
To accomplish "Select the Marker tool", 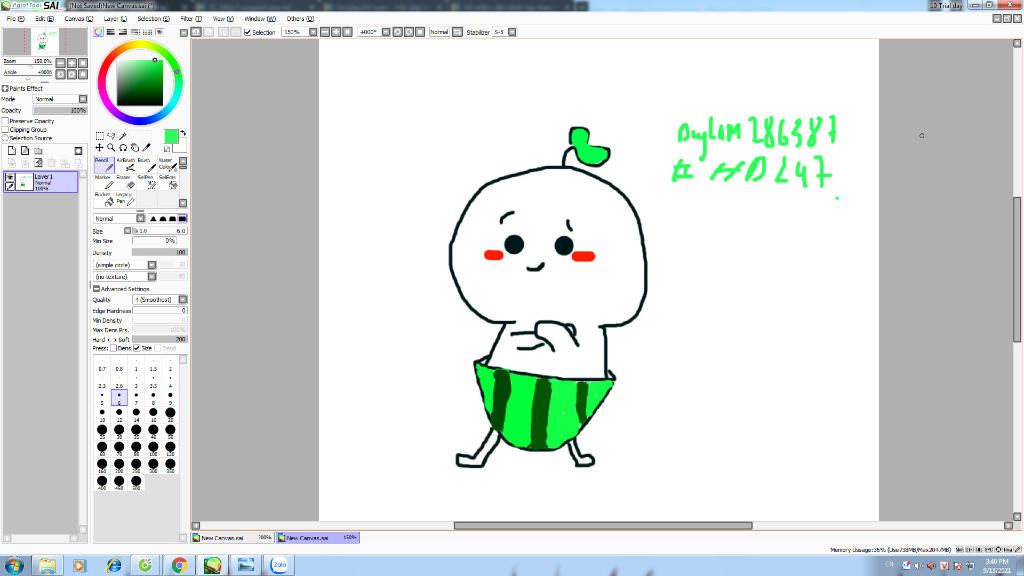I will [x=103, y=182].
